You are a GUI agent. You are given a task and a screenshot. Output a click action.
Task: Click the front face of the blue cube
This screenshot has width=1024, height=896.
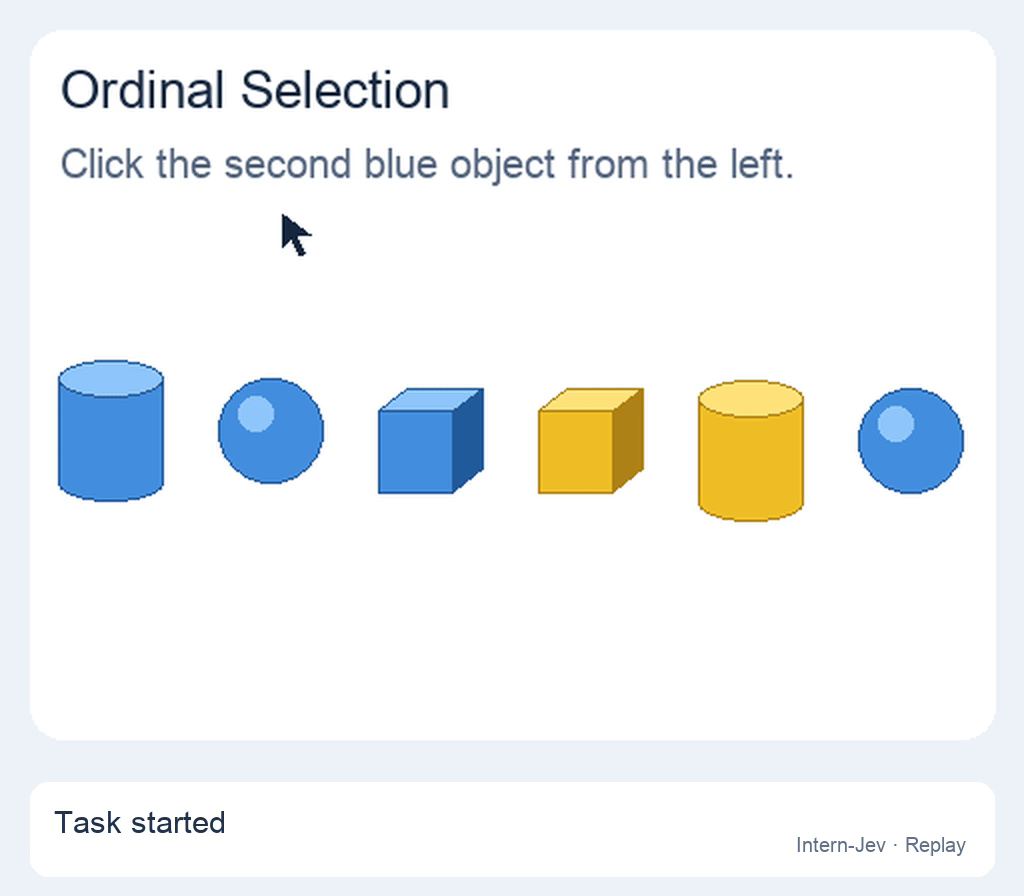tap(416, 452)
